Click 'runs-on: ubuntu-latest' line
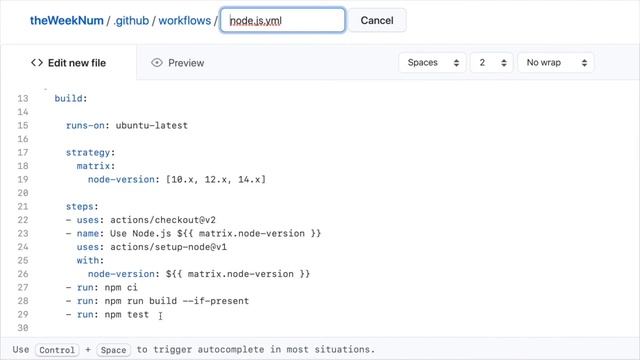640x360 pixels. click(127, 125)
